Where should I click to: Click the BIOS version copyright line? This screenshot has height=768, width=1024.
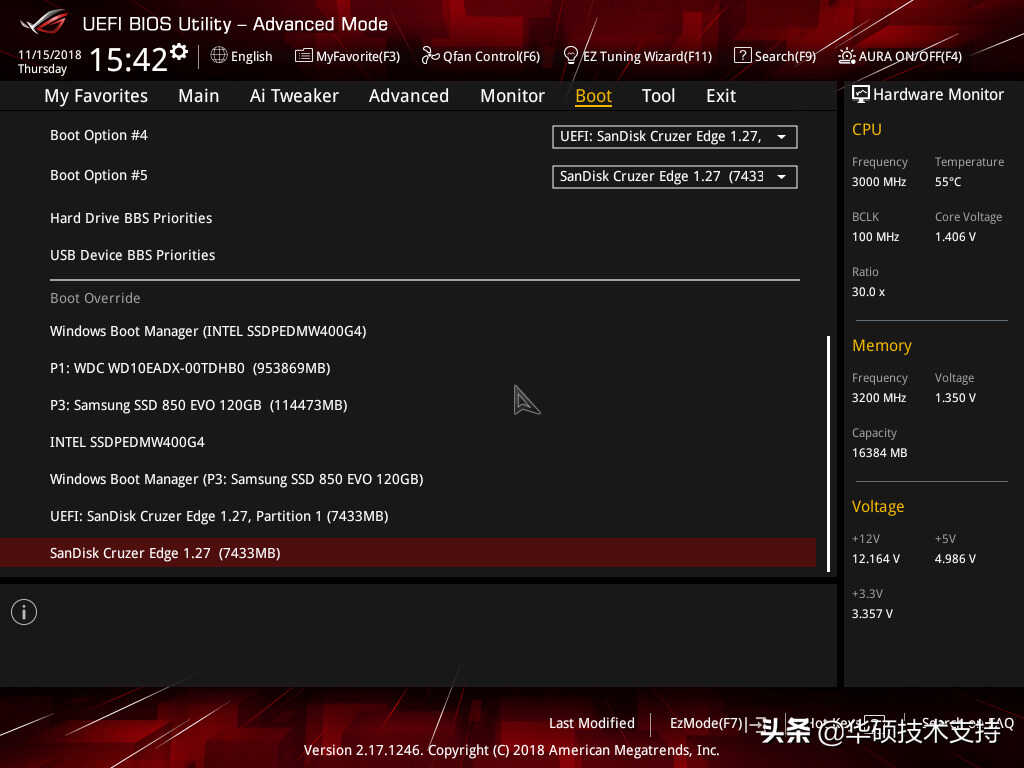point(511,750)
